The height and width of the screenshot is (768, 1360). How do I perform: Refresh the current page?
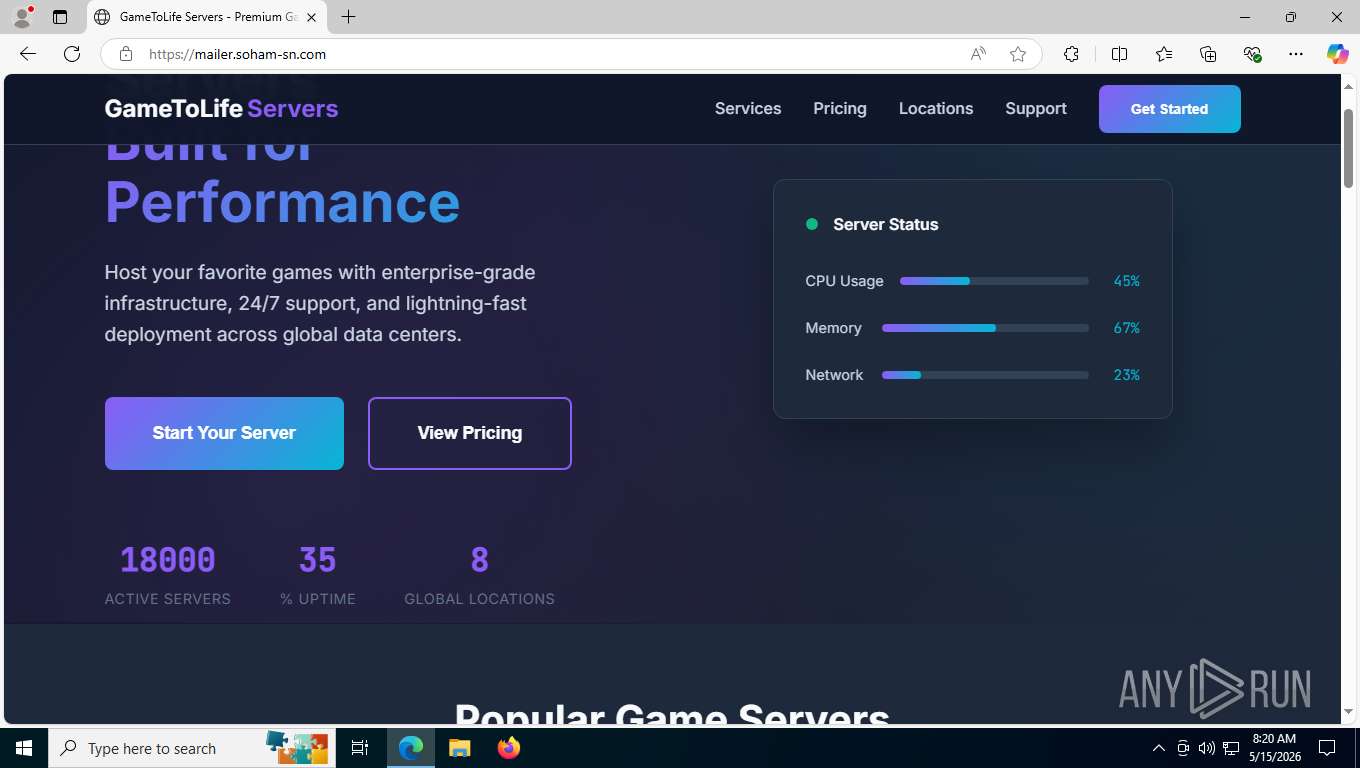(72, 54)
